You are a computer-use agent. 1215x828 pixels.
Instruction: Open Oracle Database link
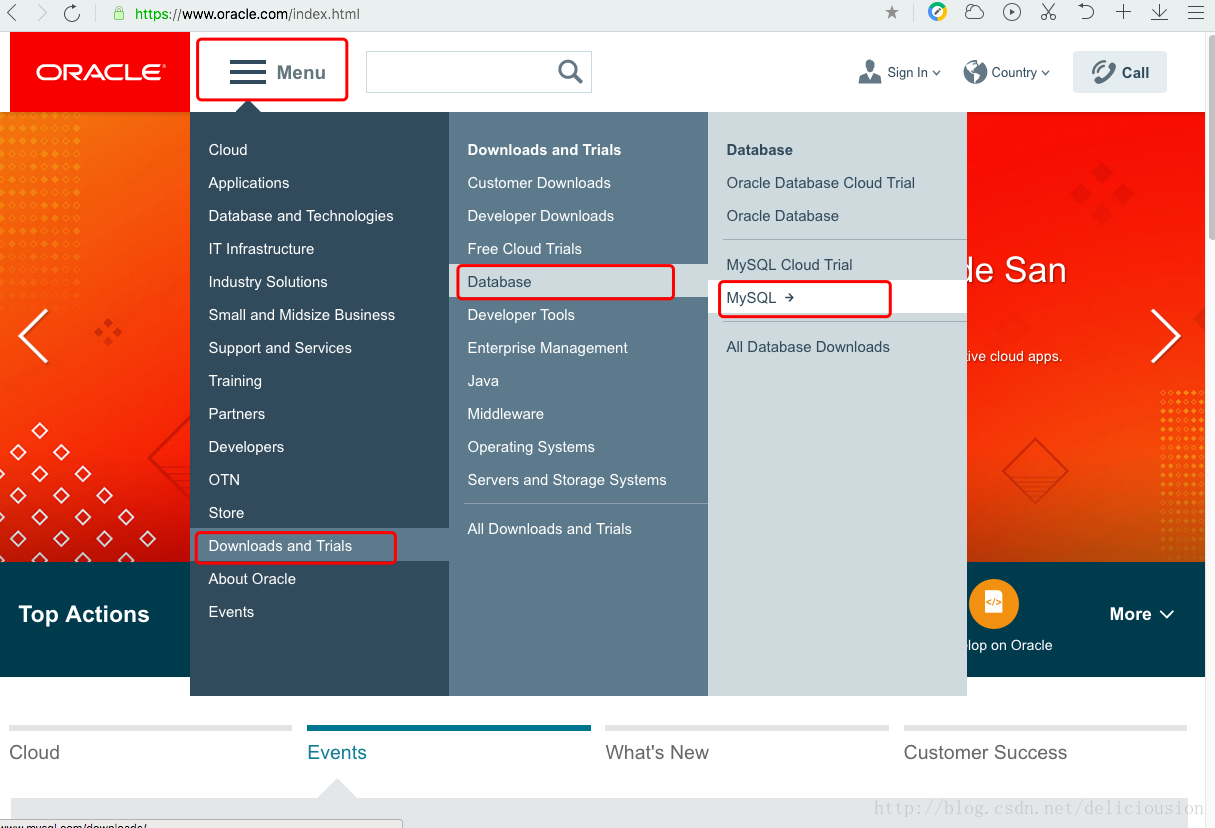coord(783,216)
